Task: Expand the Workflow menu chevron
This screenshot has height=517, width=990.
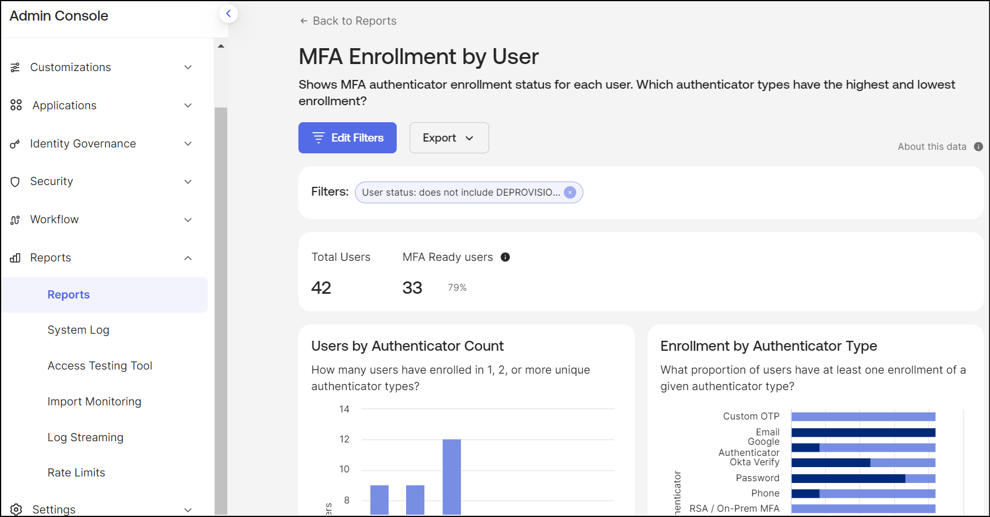Action: point(188,220)
